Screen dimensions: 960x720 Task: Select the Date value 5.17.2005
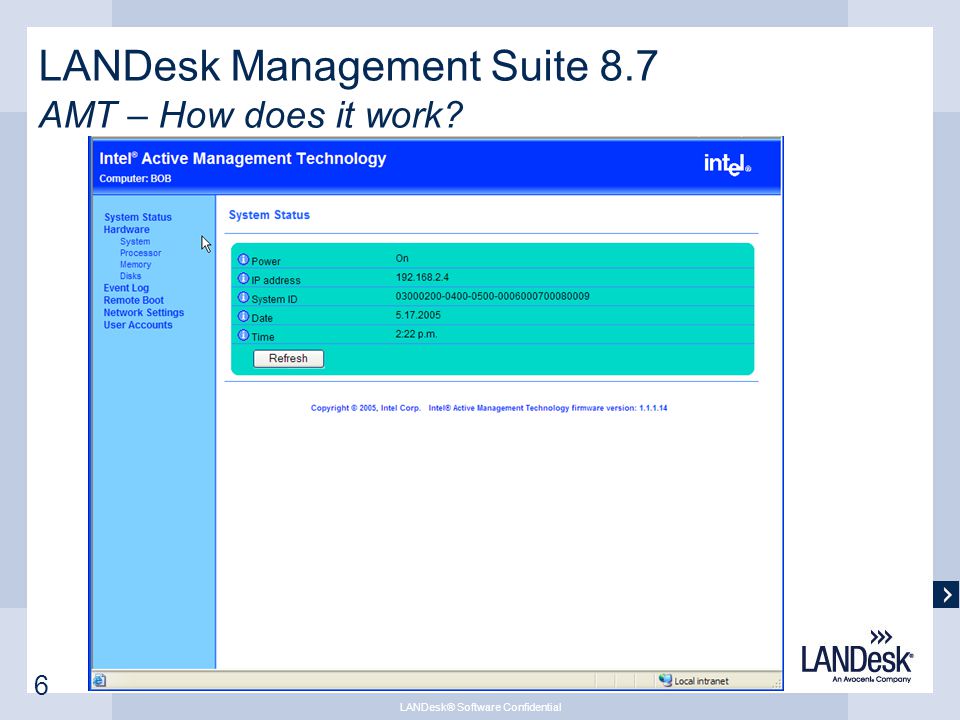[418, 315]
